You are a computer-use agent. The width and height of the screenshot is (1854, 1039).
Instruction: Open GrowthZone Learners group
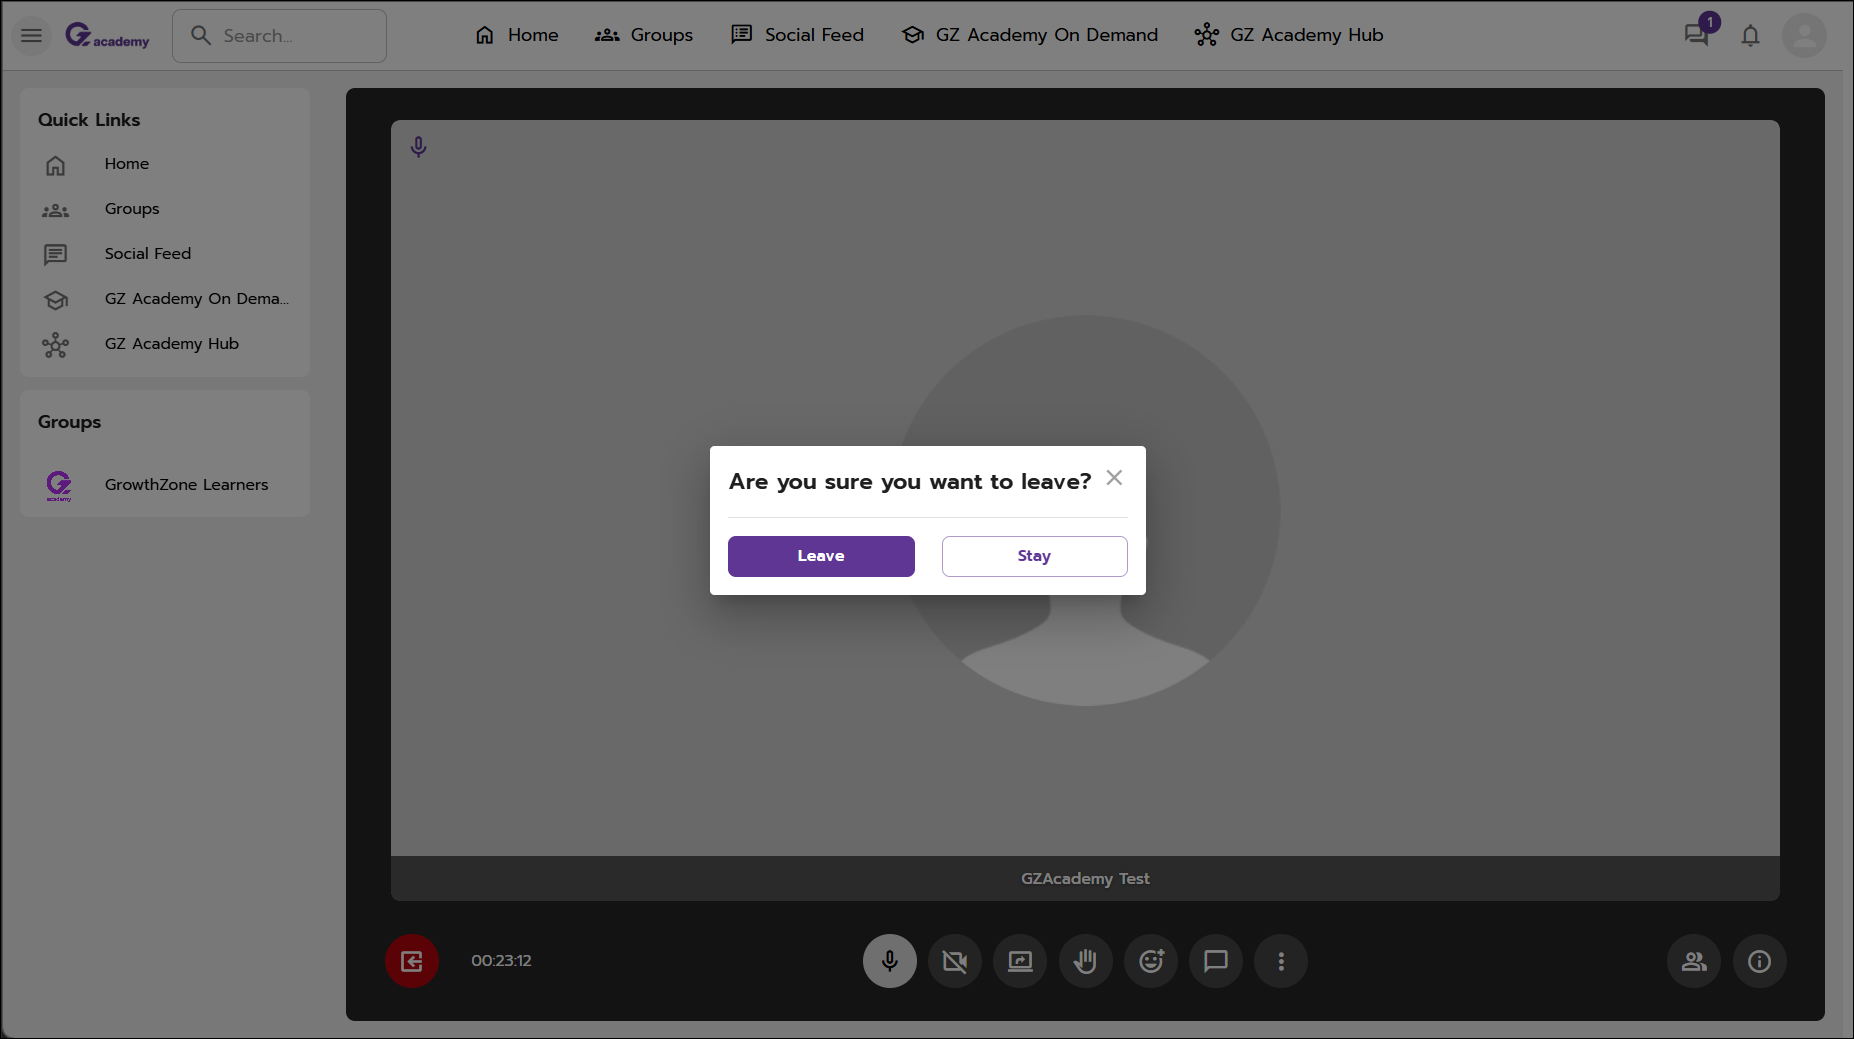187,485
